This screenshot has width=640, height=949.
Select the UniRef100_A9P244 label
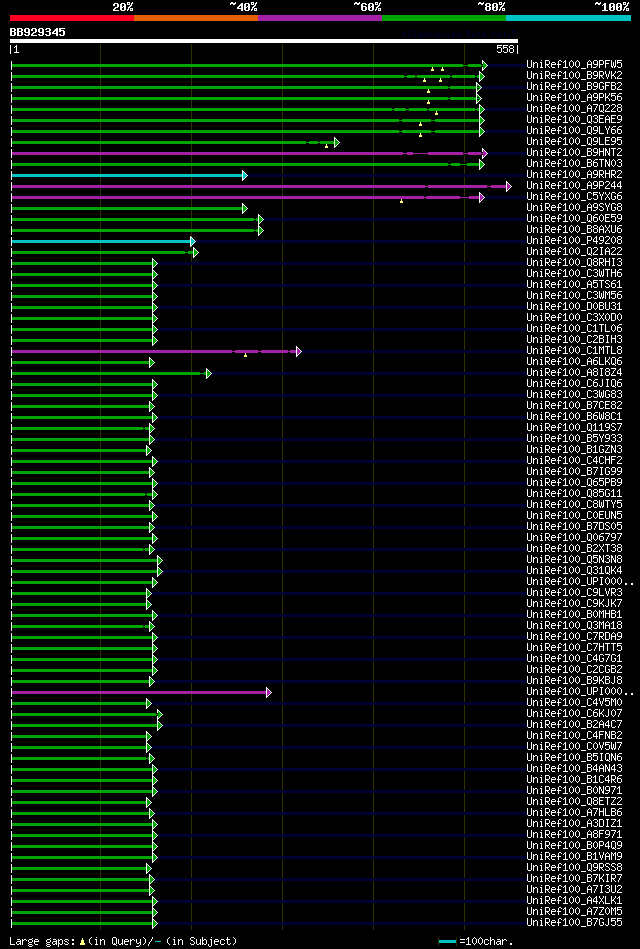coord(575,185)
